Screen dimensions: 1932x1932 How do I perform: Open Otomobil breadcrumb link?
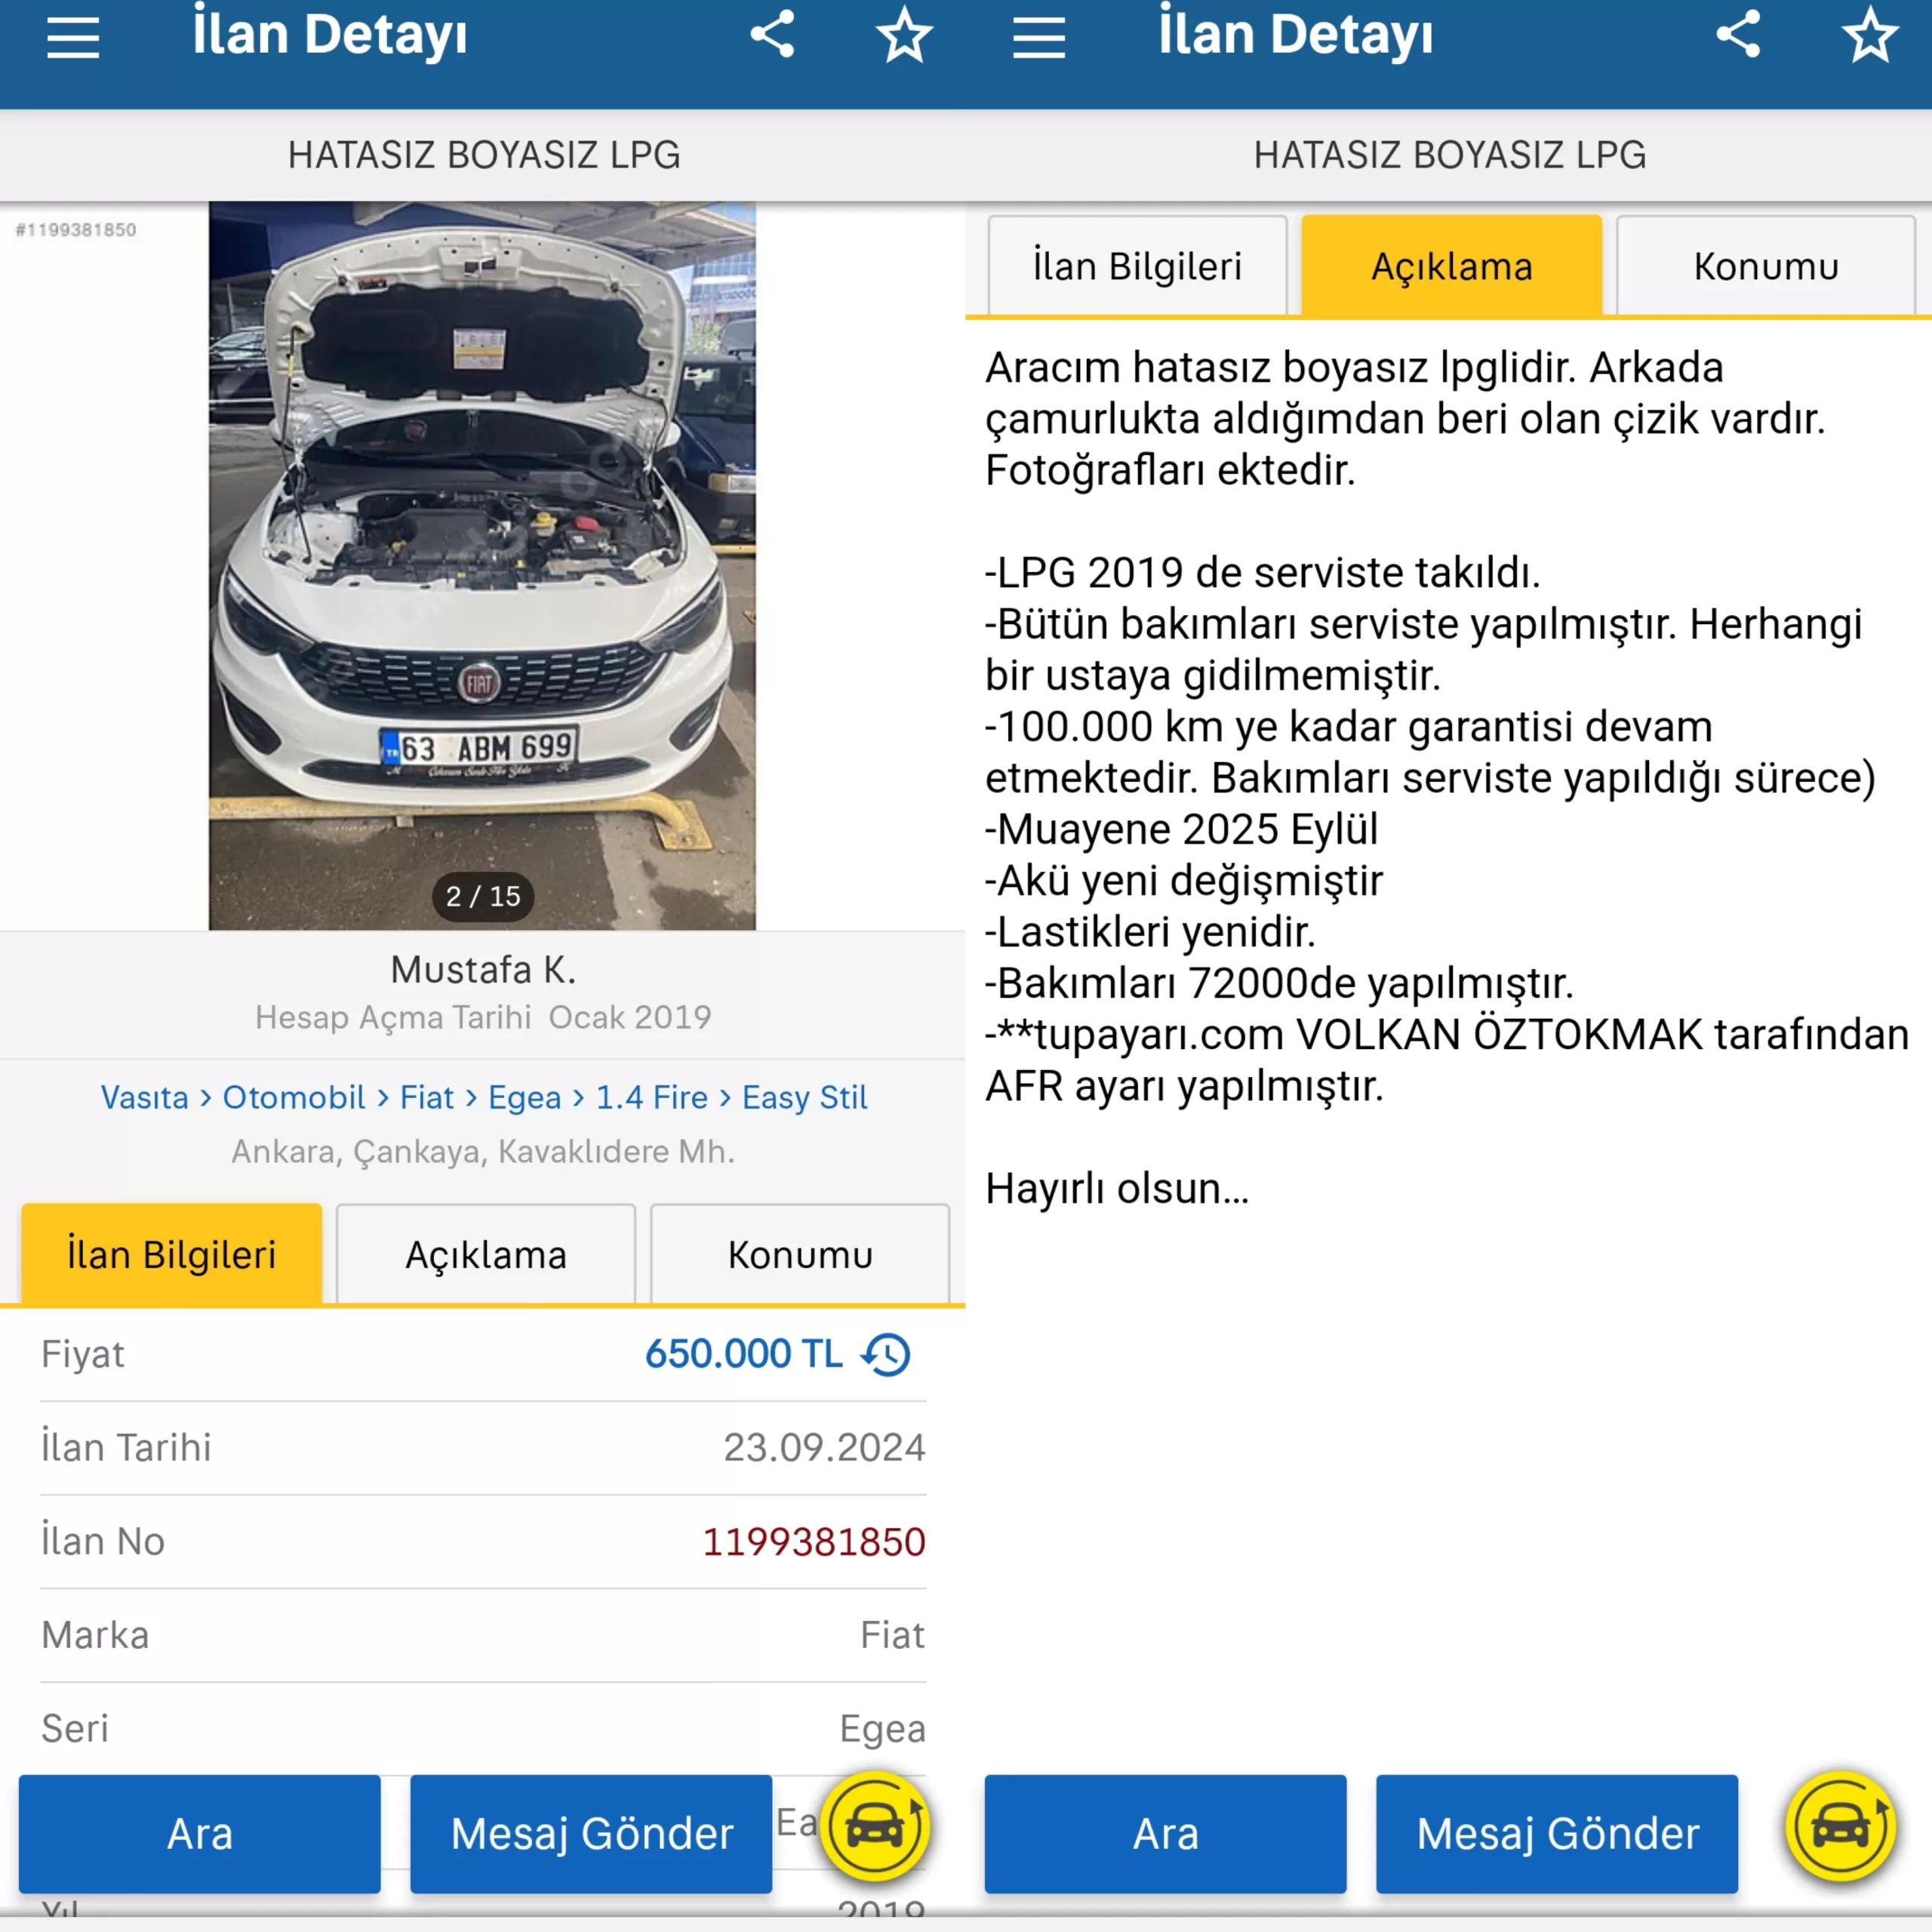(294, 1097)
